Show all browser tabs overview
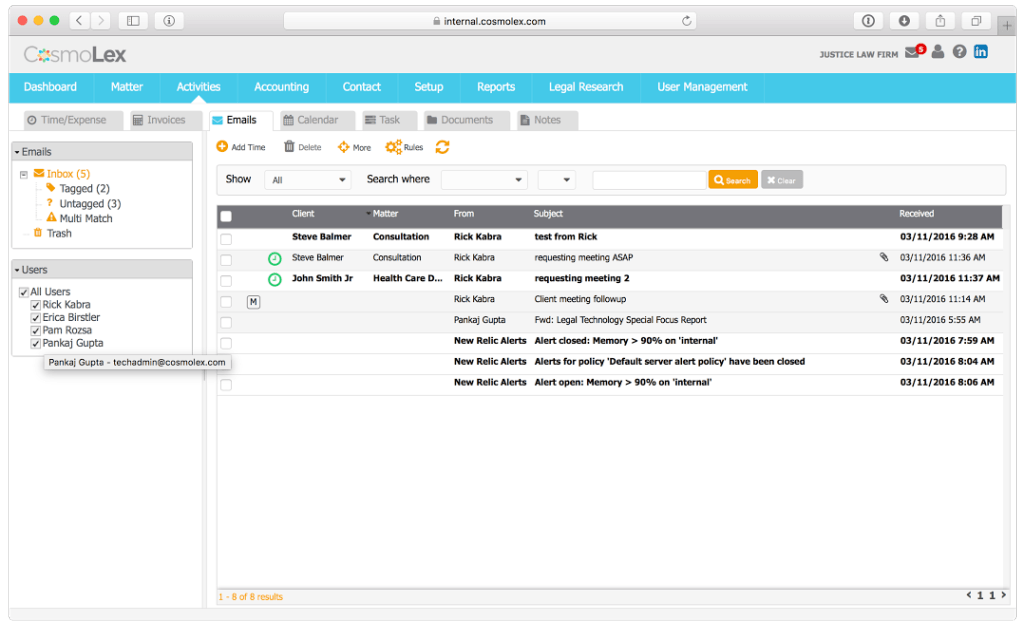 coord(976,21)
